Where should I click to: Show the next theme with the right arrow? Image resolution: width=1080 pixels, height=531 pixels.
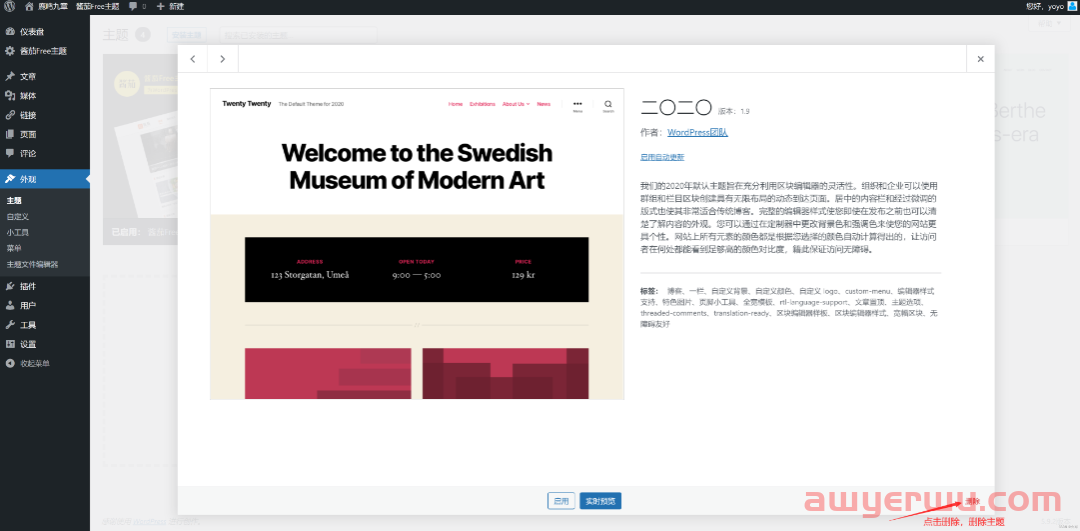[222, 59]
